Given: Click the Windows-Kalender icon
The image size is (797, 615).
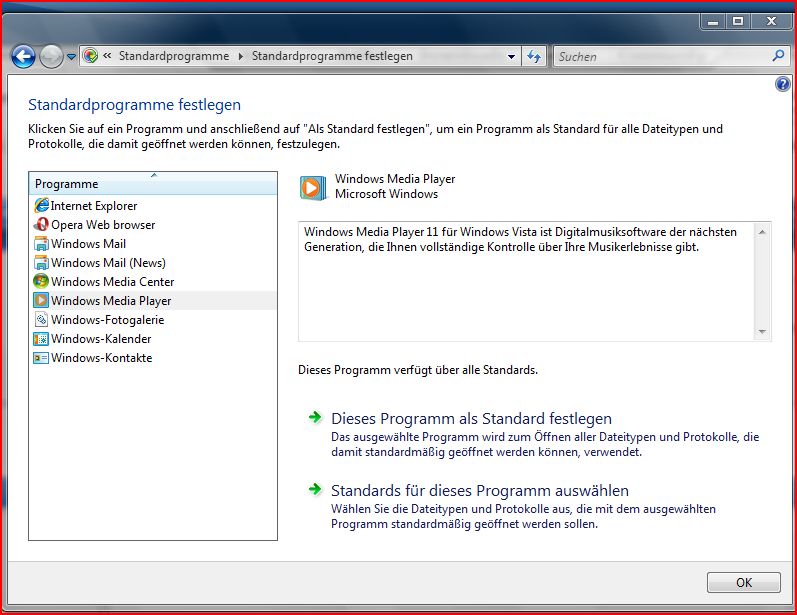Looking at the screenshot, I should pos(41,339).
